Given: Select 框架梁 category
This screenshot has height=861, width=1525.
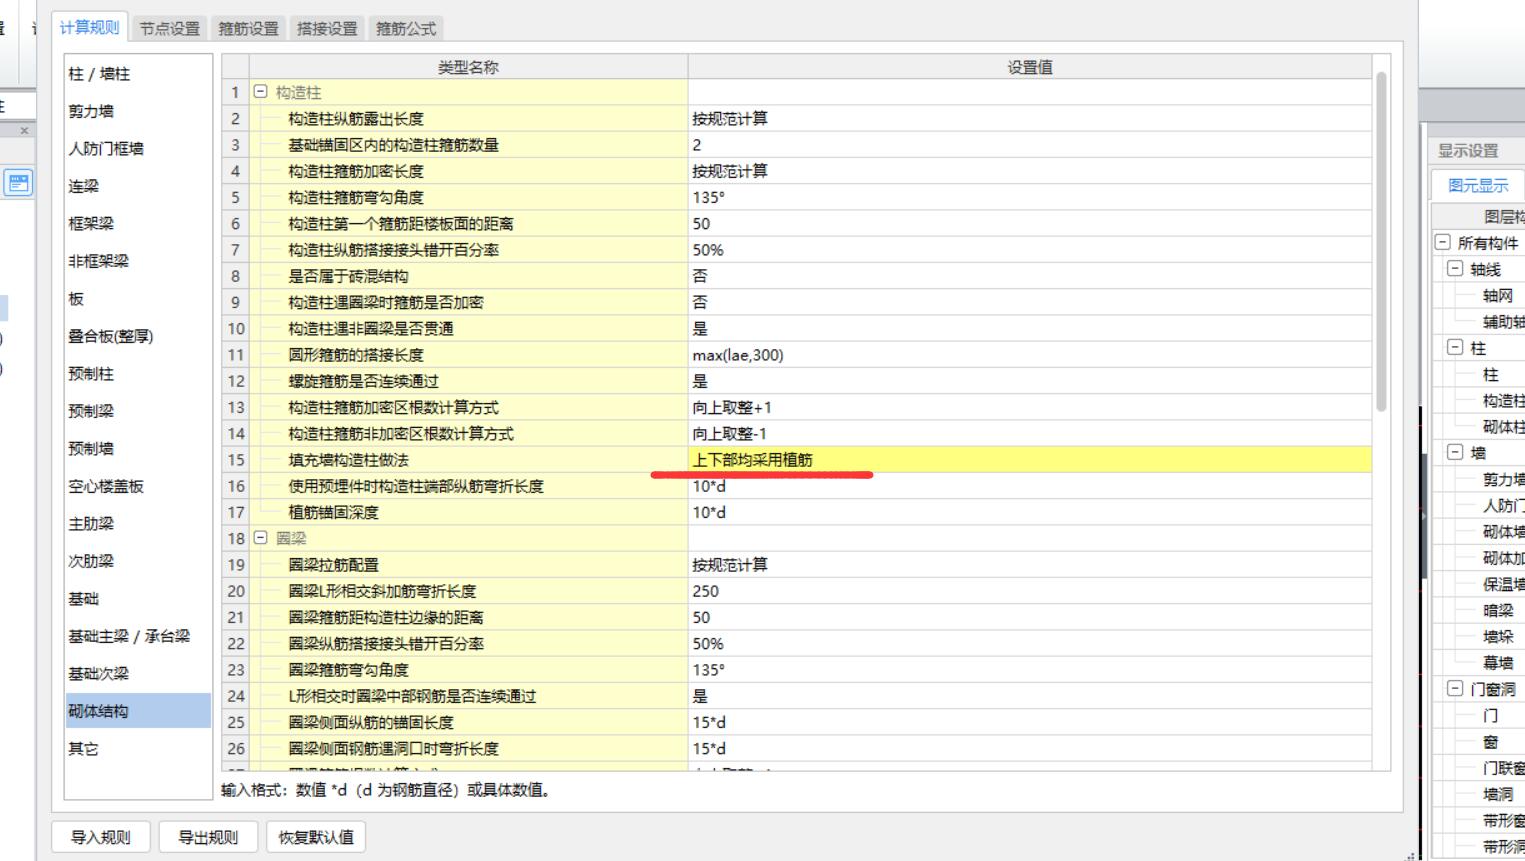Looking at the screenshot, I should point(139,224).
